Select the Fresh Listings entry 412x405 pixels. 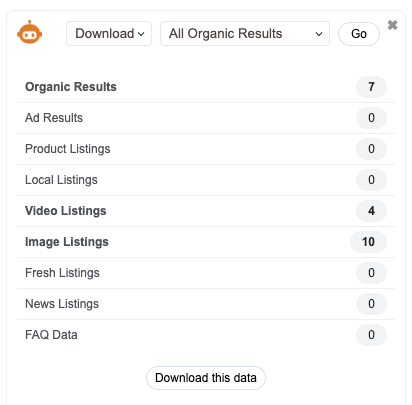pyautogui.click(x=206, y=273)
